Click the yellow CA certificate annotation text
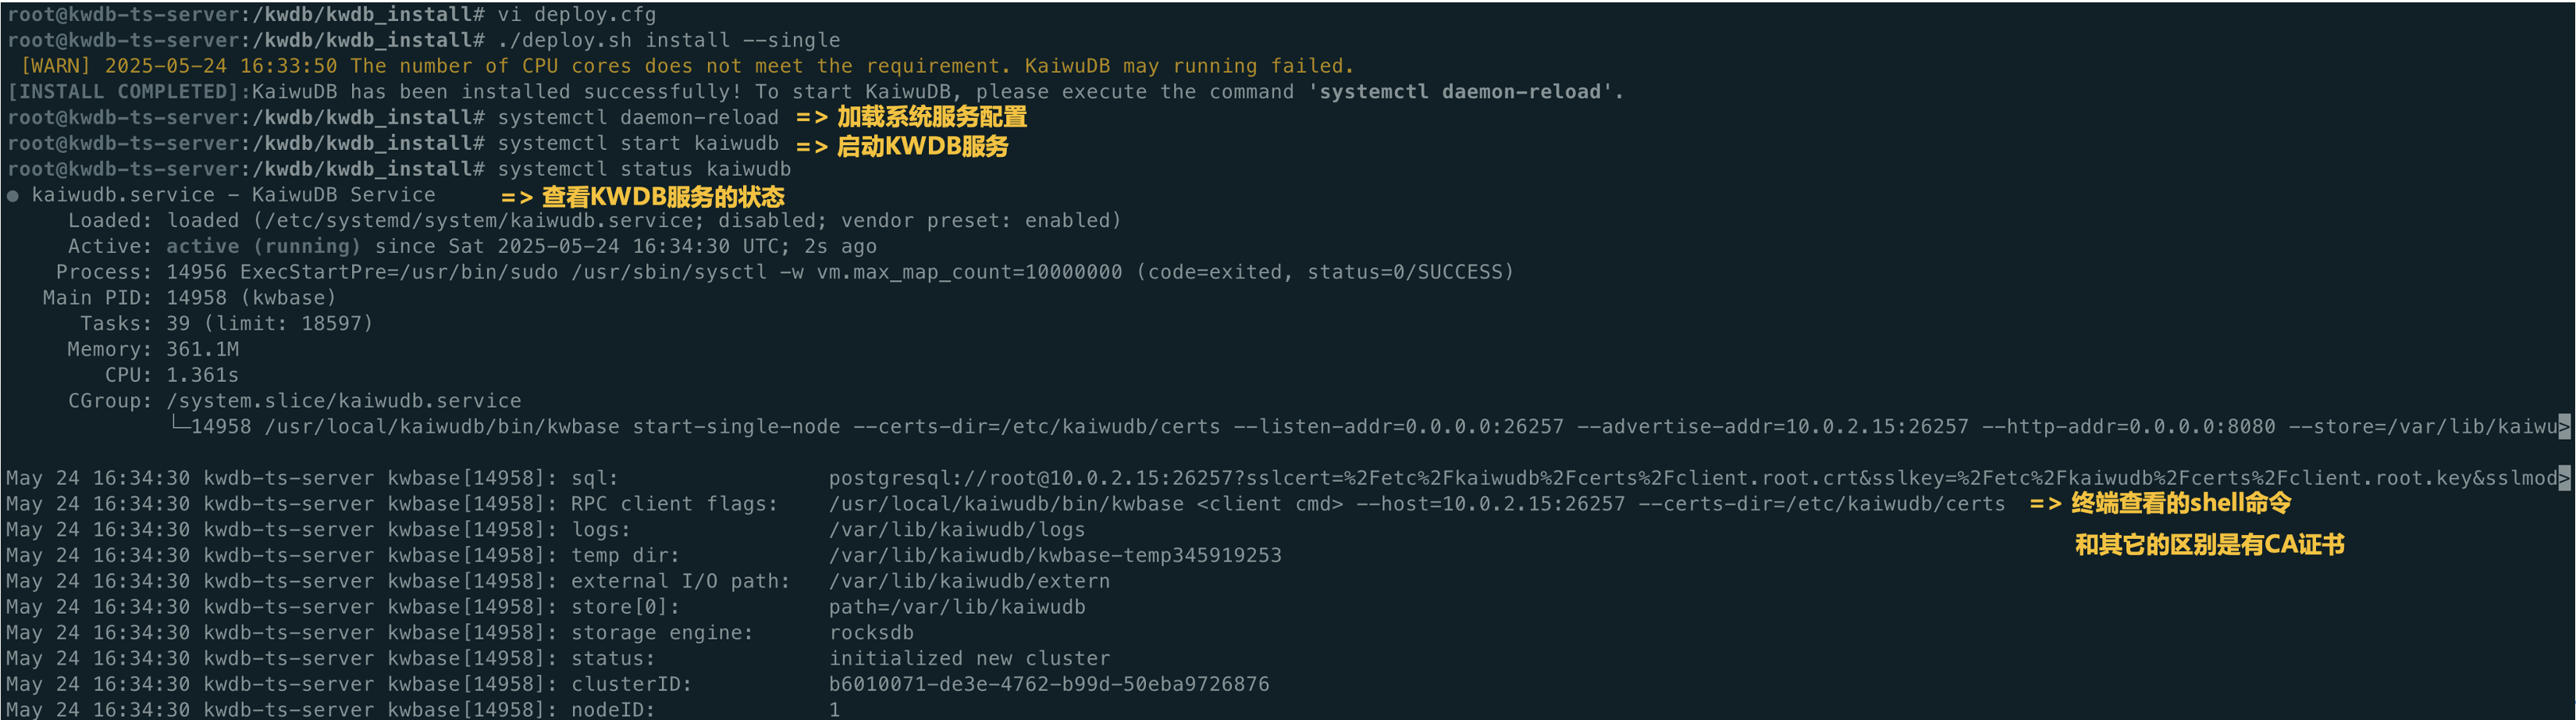Image resolution: width=2576 pixels, height=720 pixels. point(2210,545)
